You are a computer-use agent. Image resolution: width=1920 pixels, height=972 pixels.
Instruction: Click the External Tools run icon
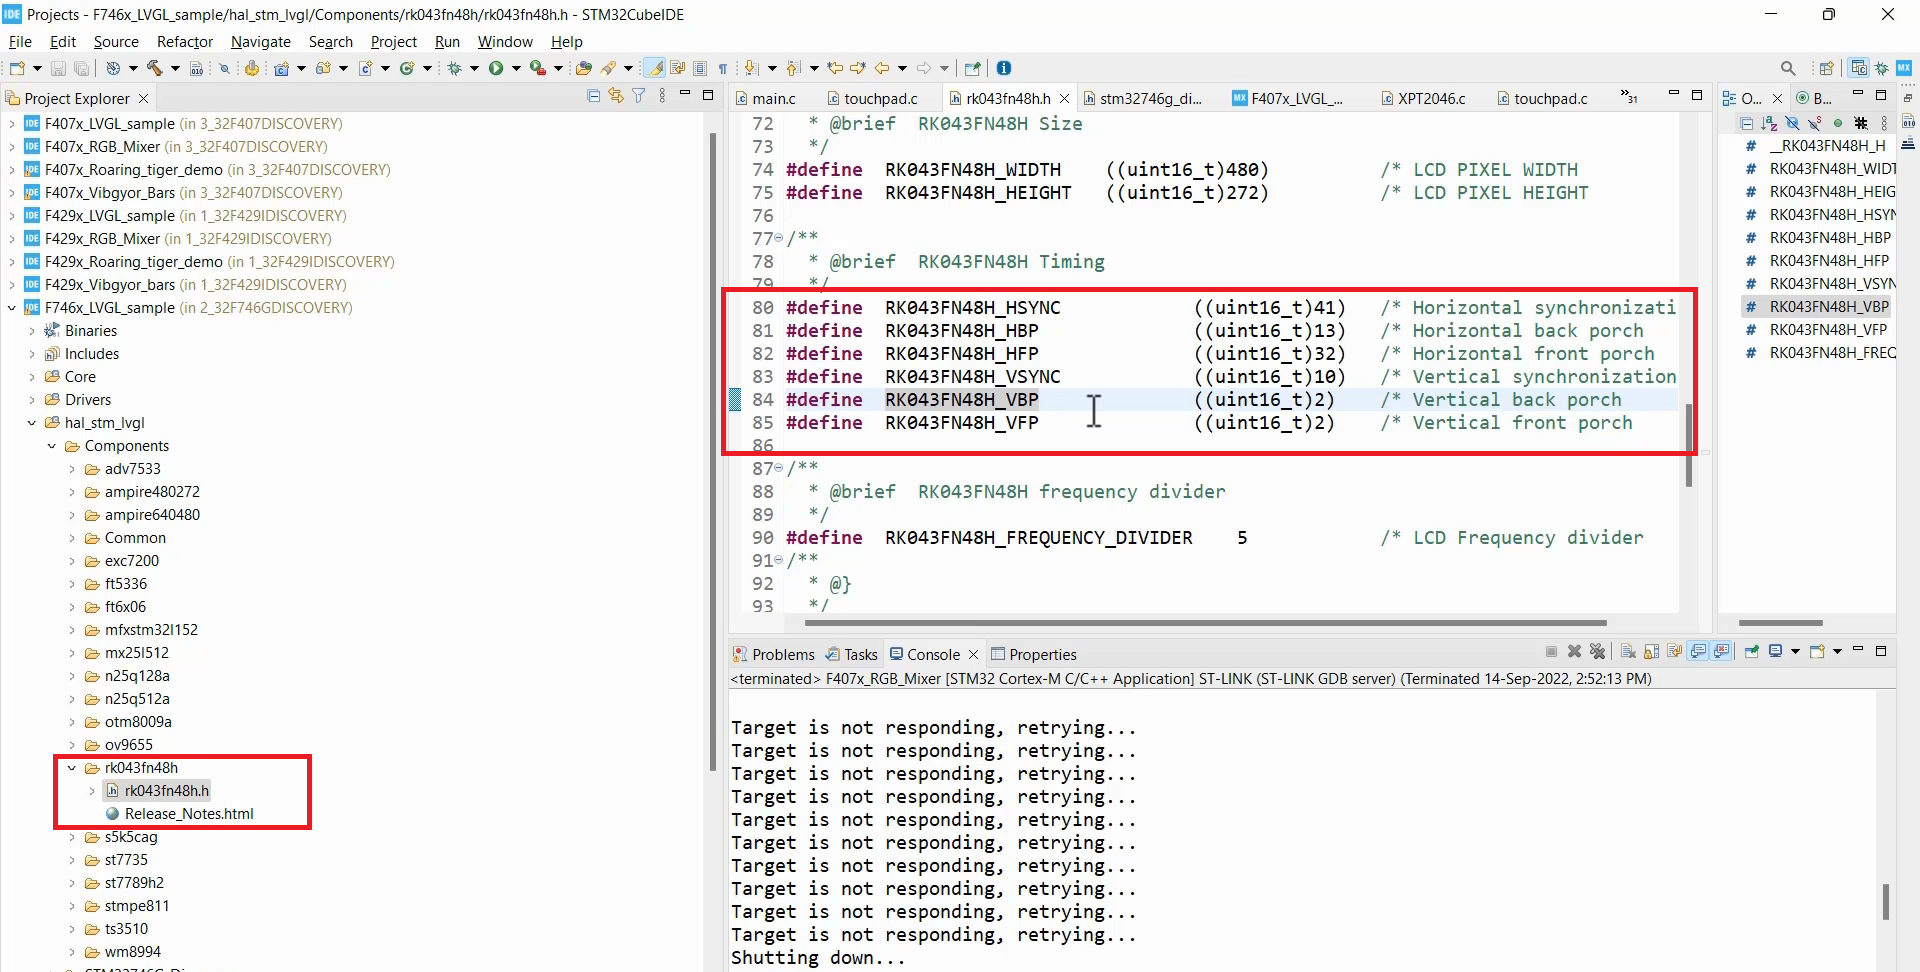click(538, 68)
